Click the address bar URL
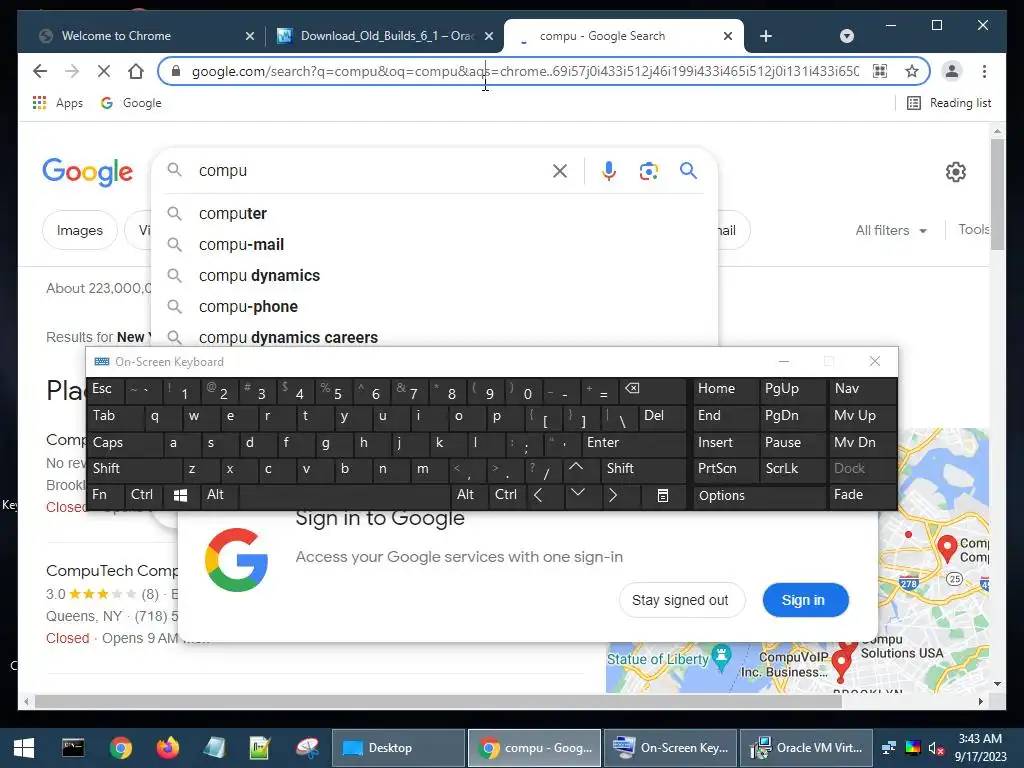1024x768 pixels. 526,71
